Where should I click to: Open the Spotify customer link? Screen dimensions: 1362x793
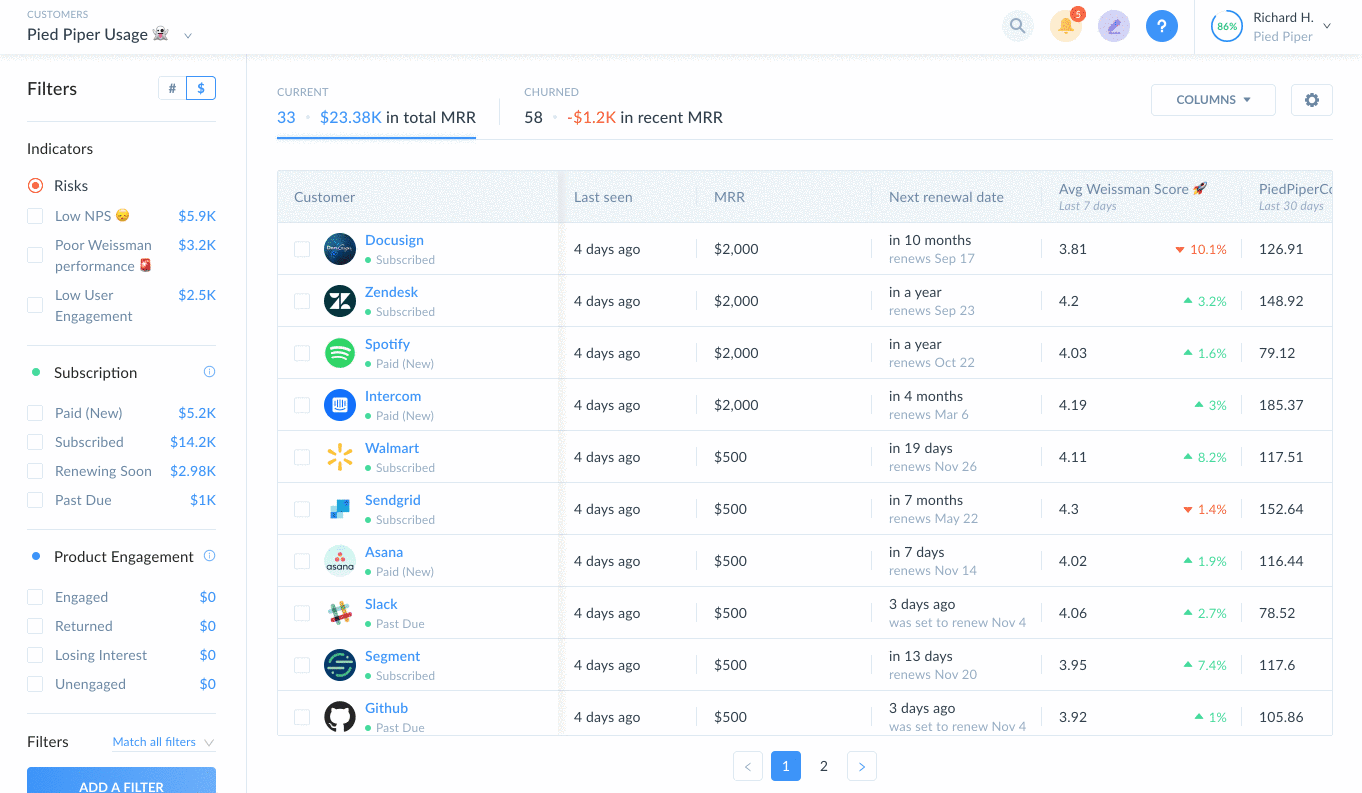387,344
